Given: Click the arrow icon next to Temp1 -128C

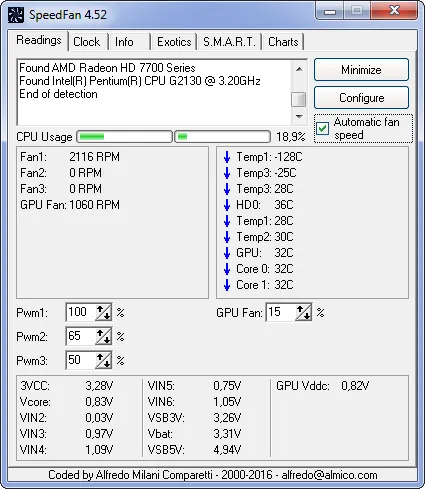Looking at the screenshot, I should 227,157.
